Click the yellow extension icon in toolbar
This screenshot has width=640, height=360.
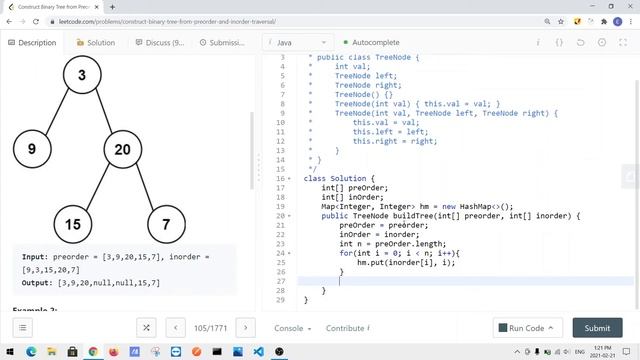(x=577, y=22)
